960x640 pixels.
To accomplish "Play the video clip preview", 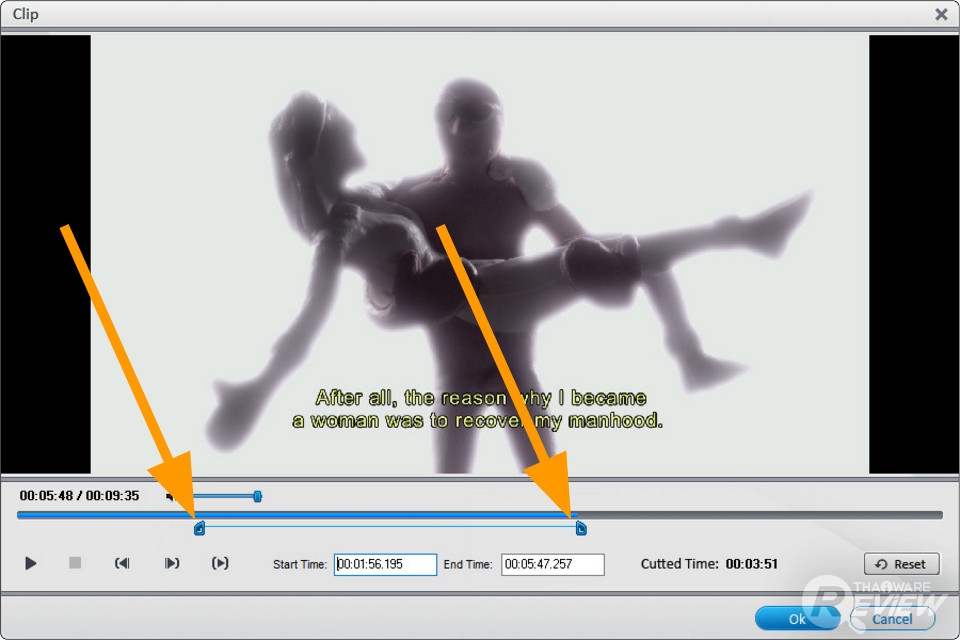I will [x=31, y=563].
